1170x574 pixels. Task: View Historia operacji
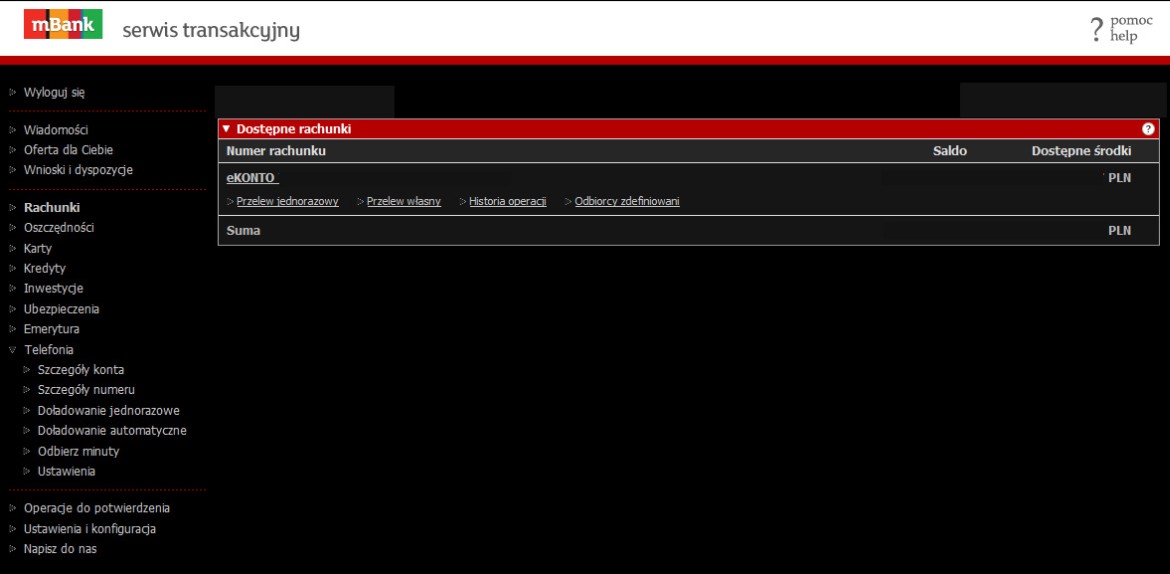click(507, 202)
